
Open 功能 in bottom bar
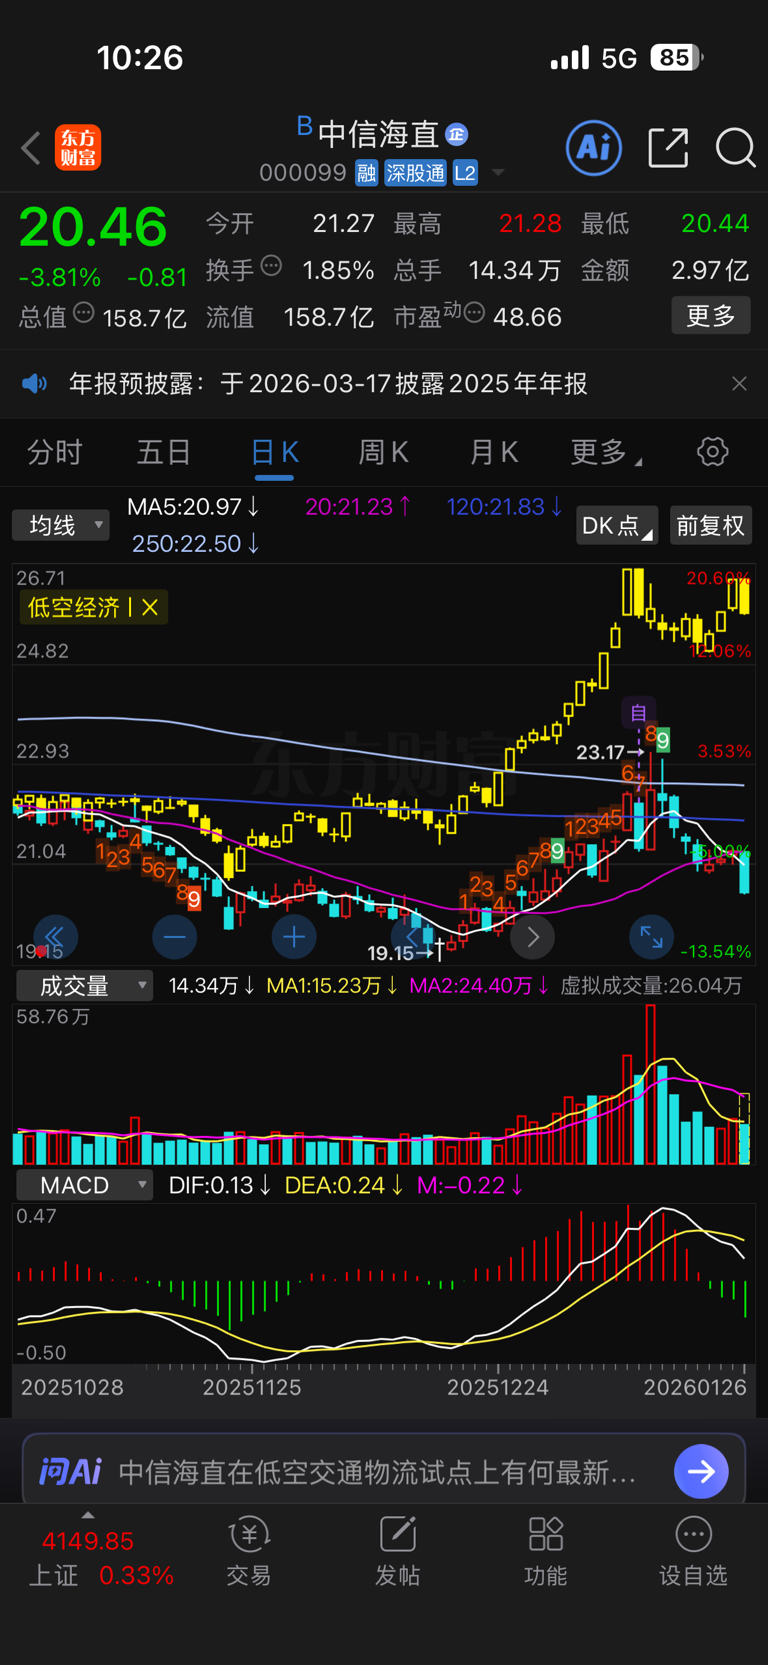(545, 1551)
